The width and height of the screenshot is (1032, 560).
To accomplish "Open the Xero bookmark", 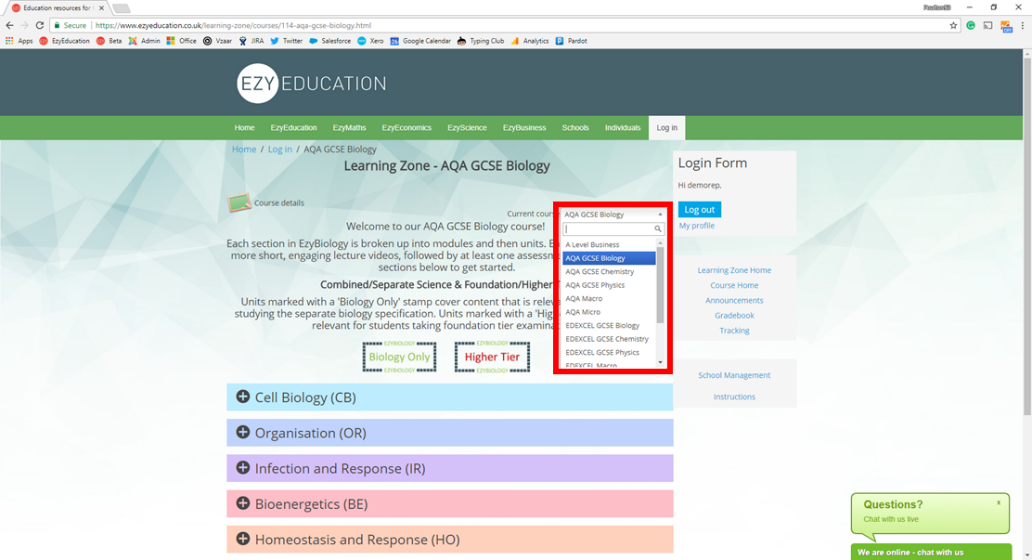I will point(370,41).
